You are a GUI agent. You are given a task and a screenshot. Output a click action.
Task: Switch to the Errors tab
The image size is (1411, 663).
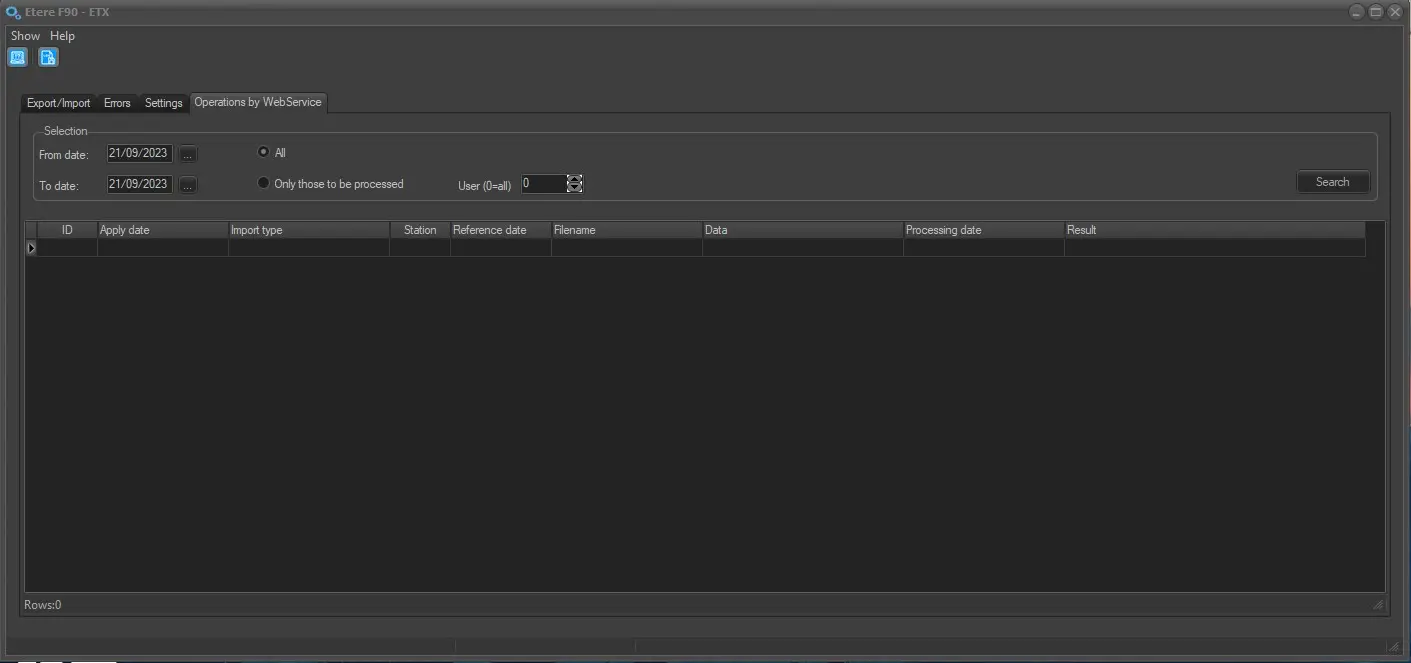pos(117,103)
